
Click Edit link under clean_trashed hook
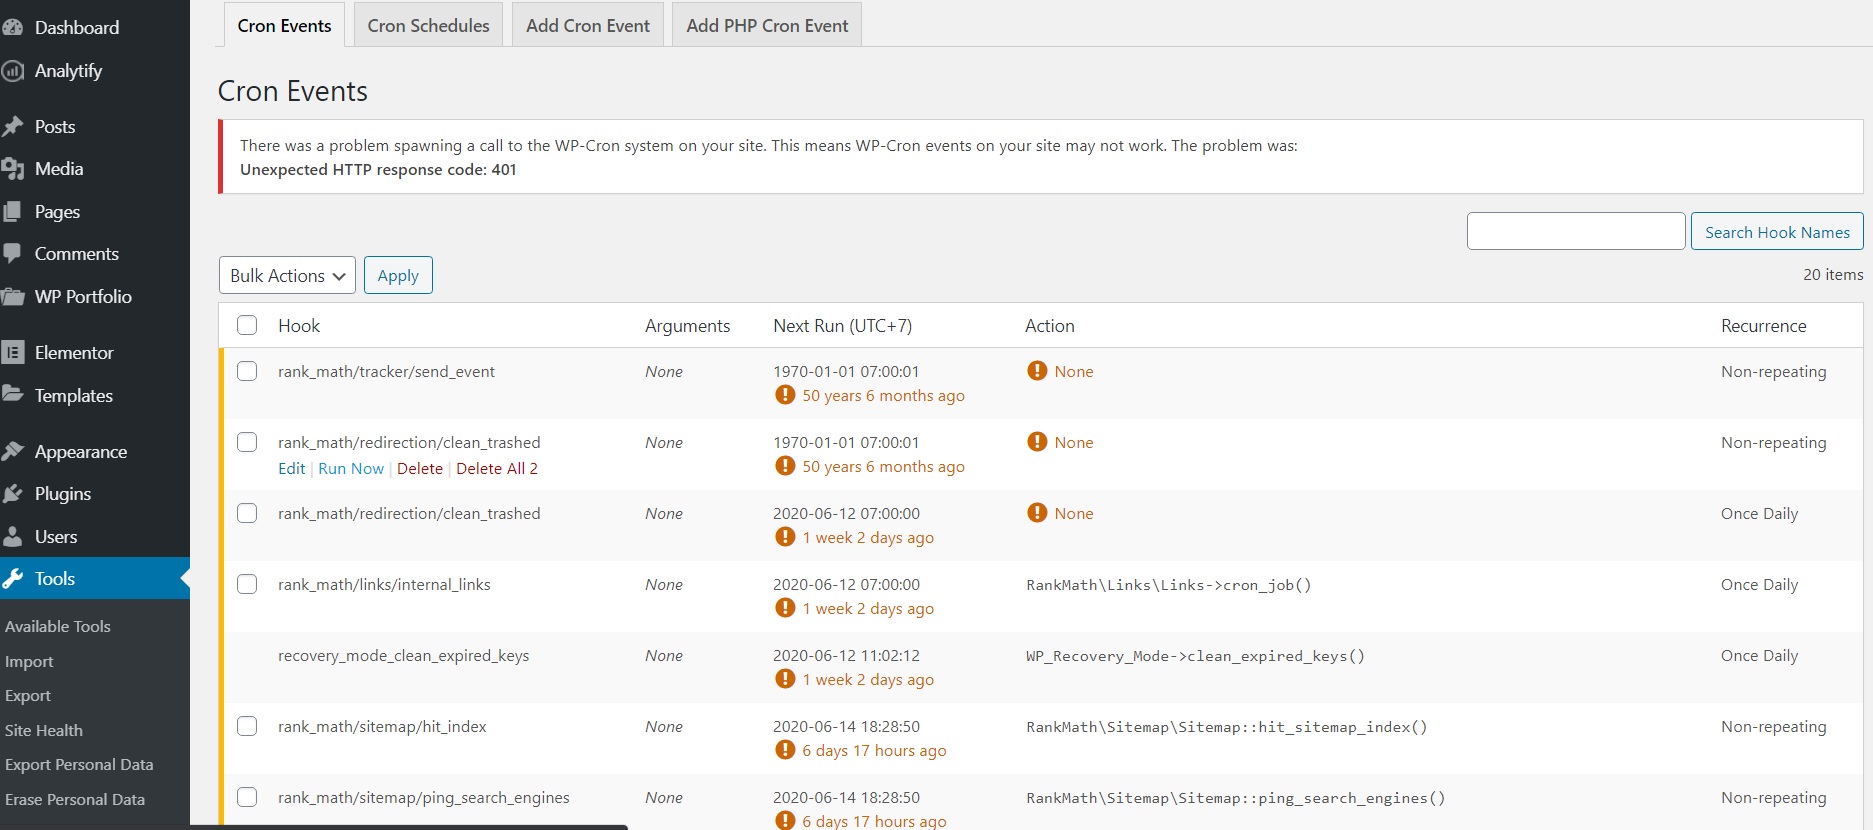pyautogui.click(x=292, y=468)
